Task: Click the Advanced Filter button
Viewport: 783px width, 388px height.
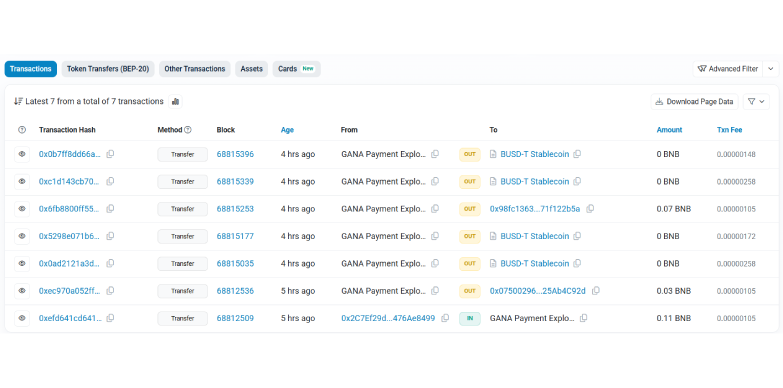Action: click(728, 69)
